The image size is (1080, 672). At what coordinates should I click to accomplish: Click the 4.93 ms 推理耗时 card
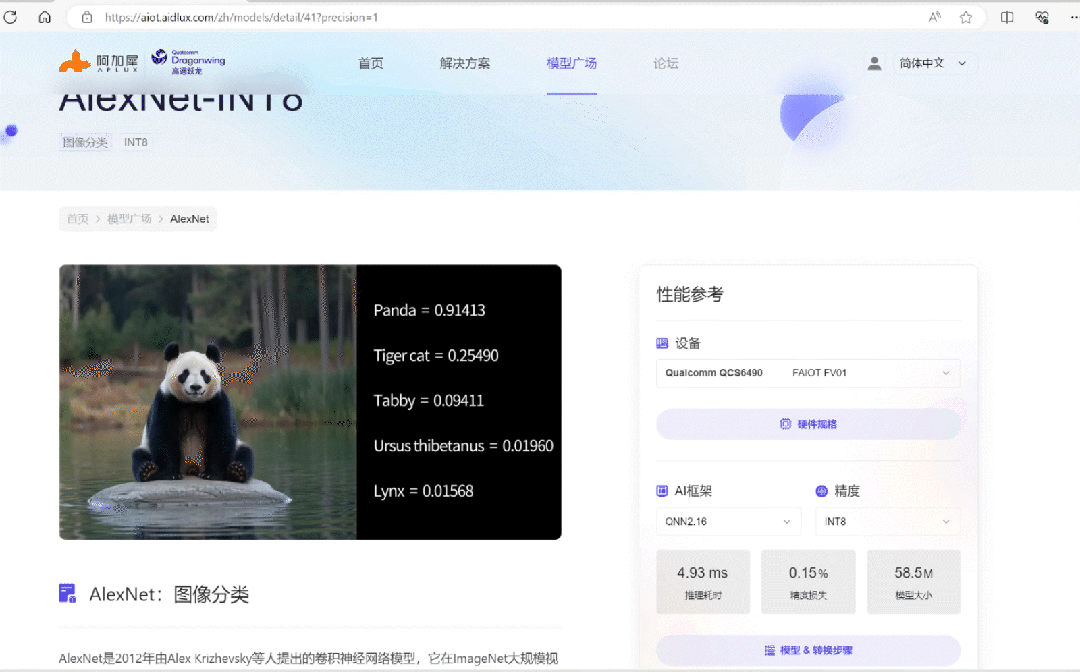coord(703,582)
